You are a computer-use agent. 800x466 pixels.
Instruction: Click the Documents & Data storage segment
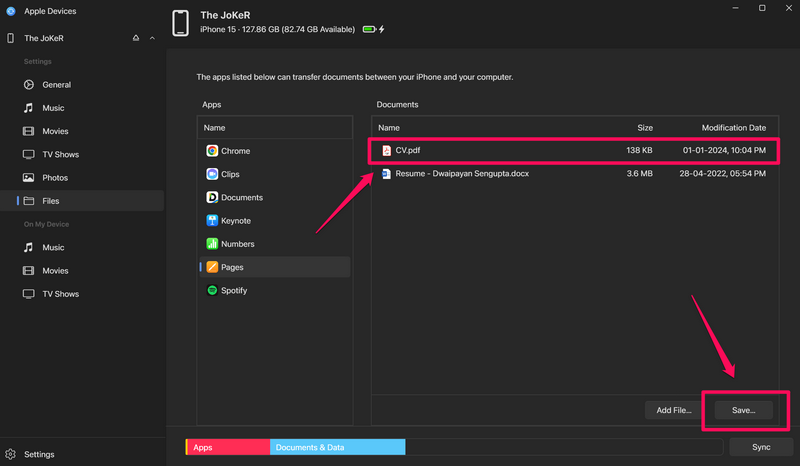pos(337,447)
